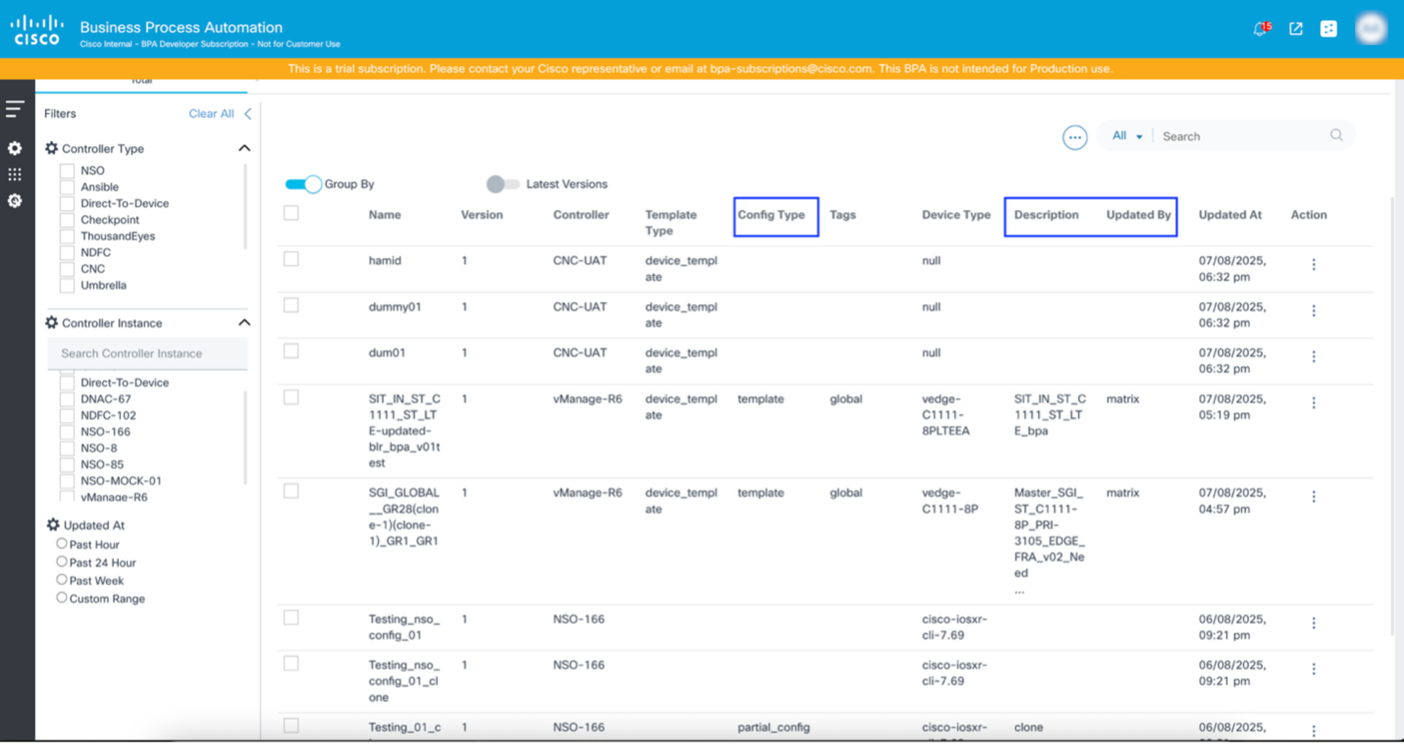Open action menu for SIT_IN_ST_C1111 row
The height and width of the screenshot is (746, 1404).
pos(1314,403)
